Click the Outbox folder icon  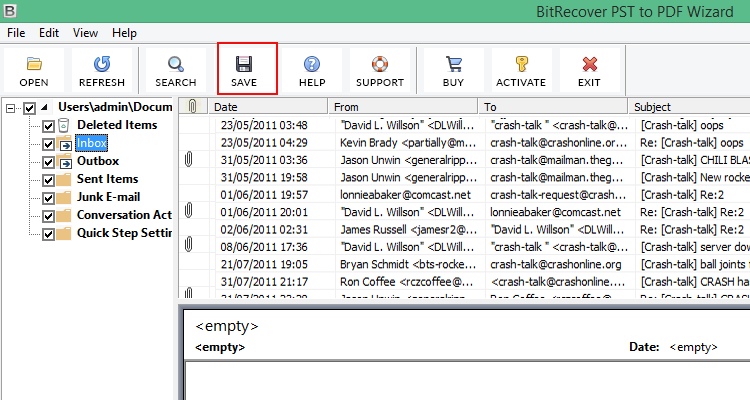pos(64,162)
